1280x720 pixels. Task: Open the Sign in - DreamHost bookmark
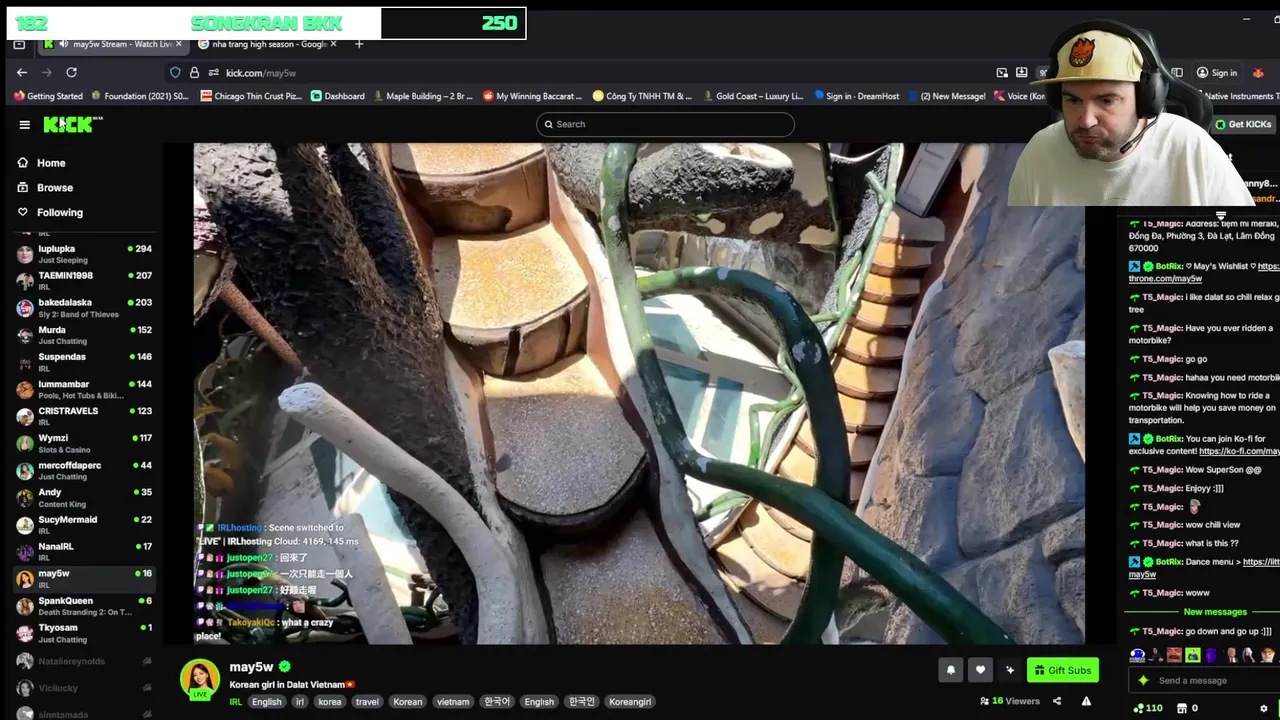(x=855, y=96)
